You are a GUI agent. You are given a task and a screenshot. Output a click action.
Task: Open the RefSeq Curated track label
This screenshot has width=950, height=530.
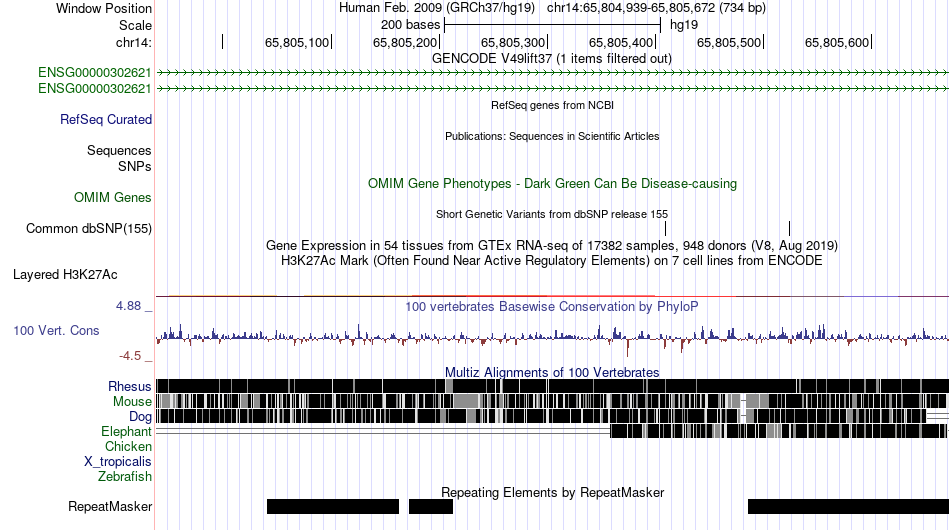[106, 119]
